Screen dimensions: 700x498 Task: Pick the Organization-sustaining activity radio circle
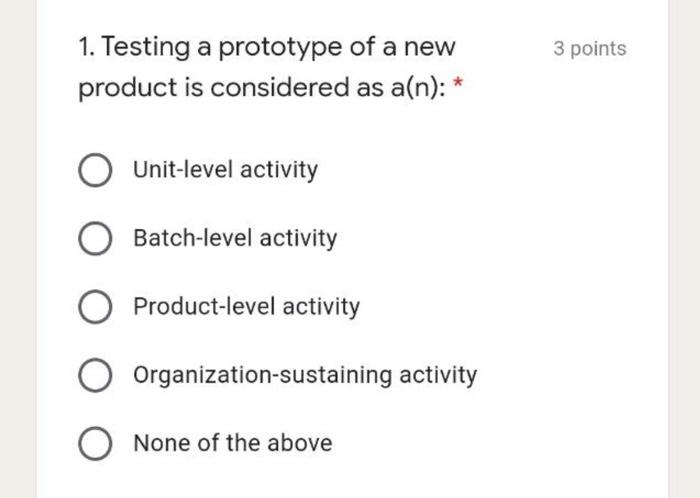tap(96, 376)
